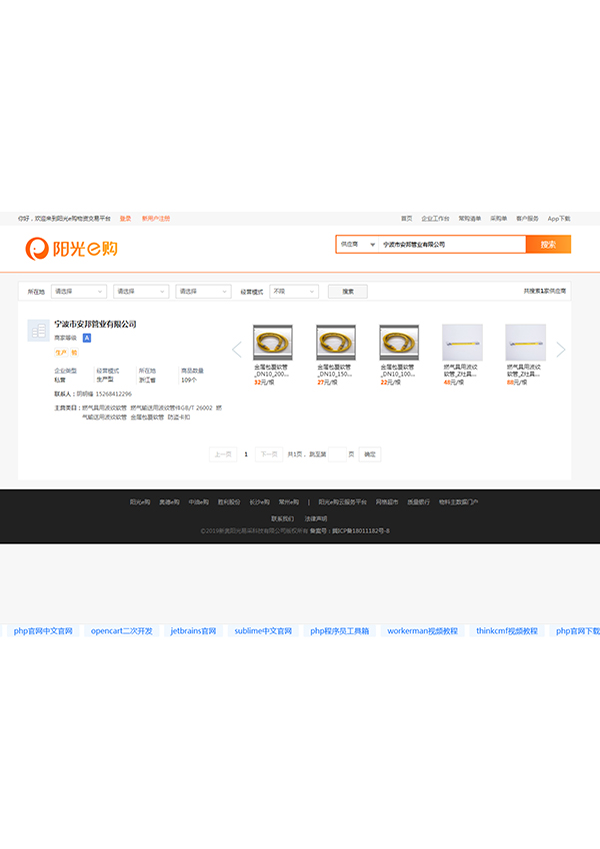
Task: Click the gray 搜索 filter button
Action: tap(348, 291)
